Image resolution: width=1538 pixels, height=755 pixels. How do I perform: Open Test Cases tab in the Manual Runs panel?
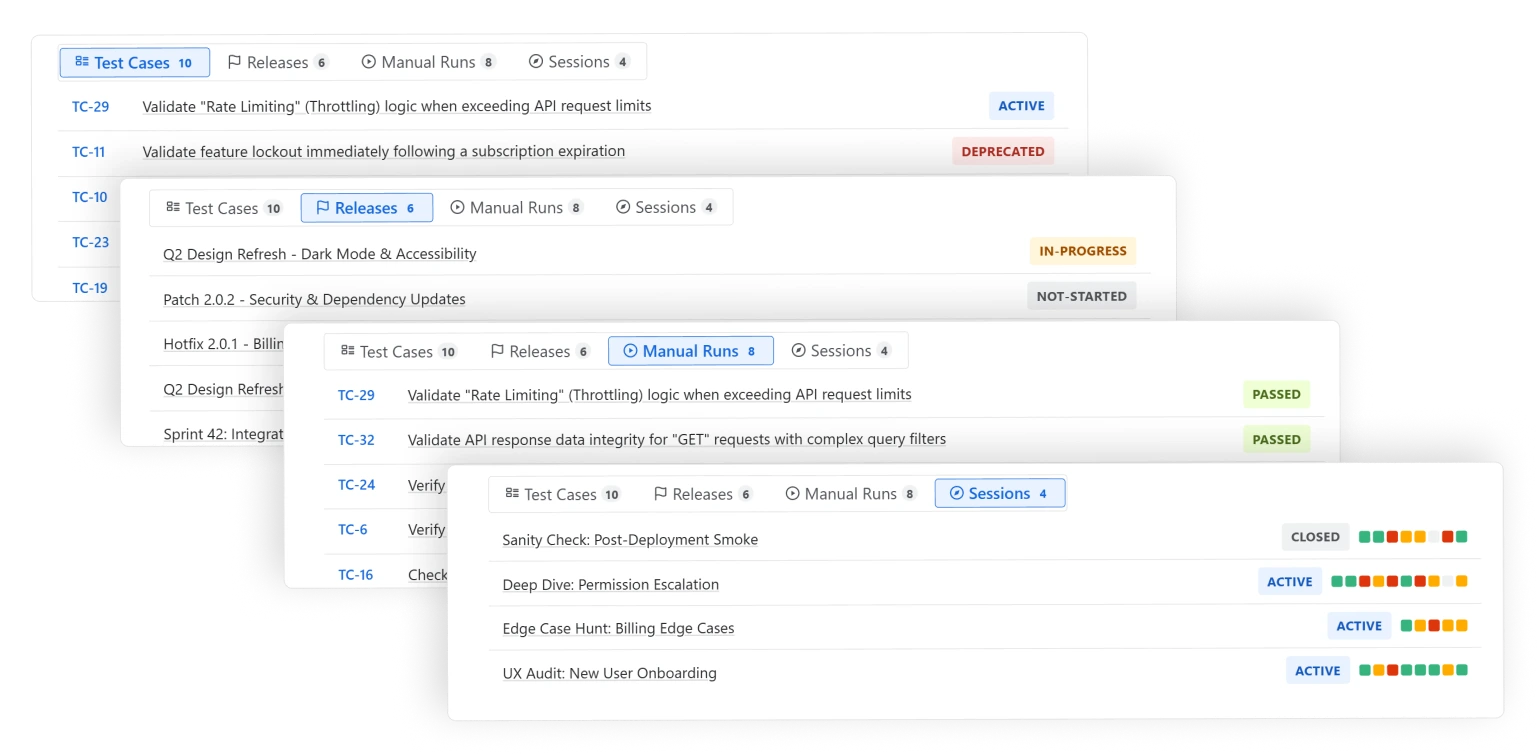[x=398, y=351]
